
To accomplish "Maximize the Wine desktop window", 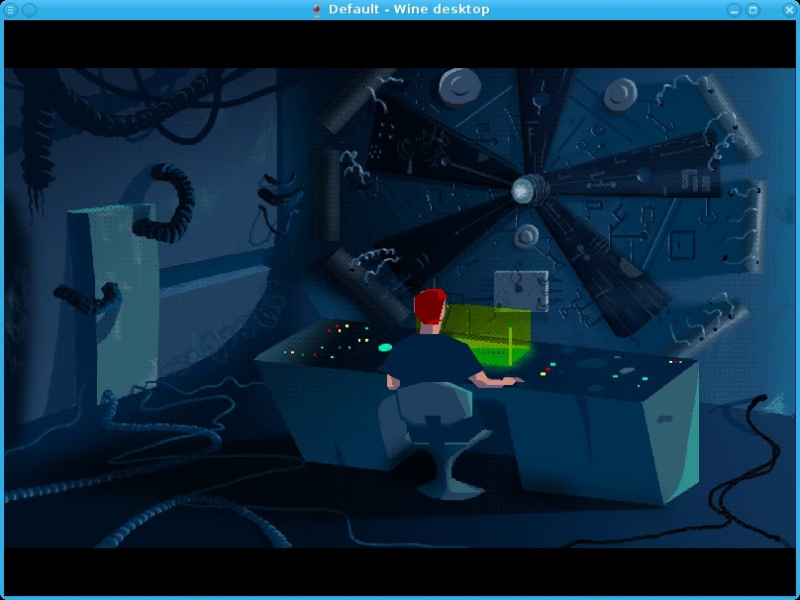I will [753, 10].
